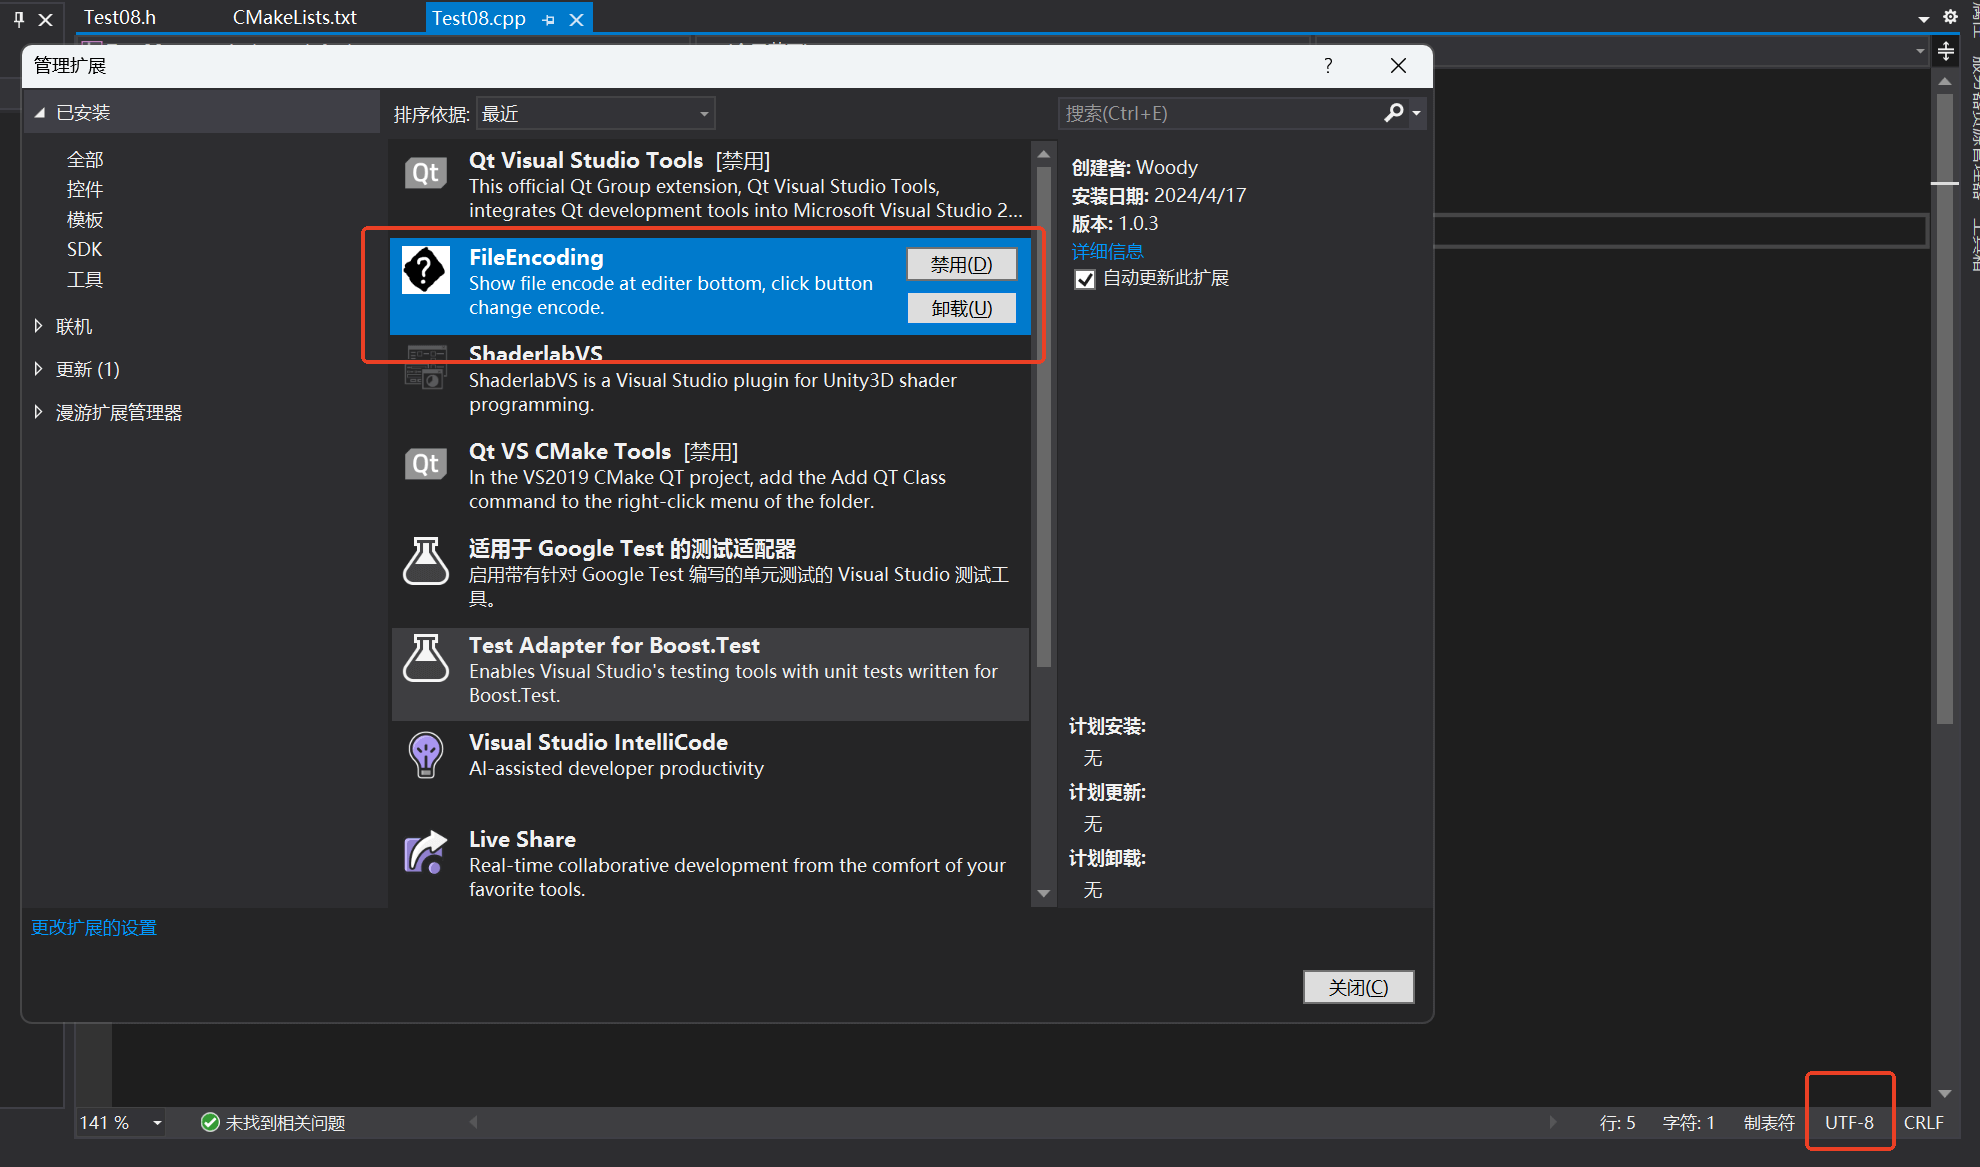Image resolution: width=1980 pixels, height=1167 pixels.
Task: Click the UTF-8 encoding status button
Action: (1849, 1123)
